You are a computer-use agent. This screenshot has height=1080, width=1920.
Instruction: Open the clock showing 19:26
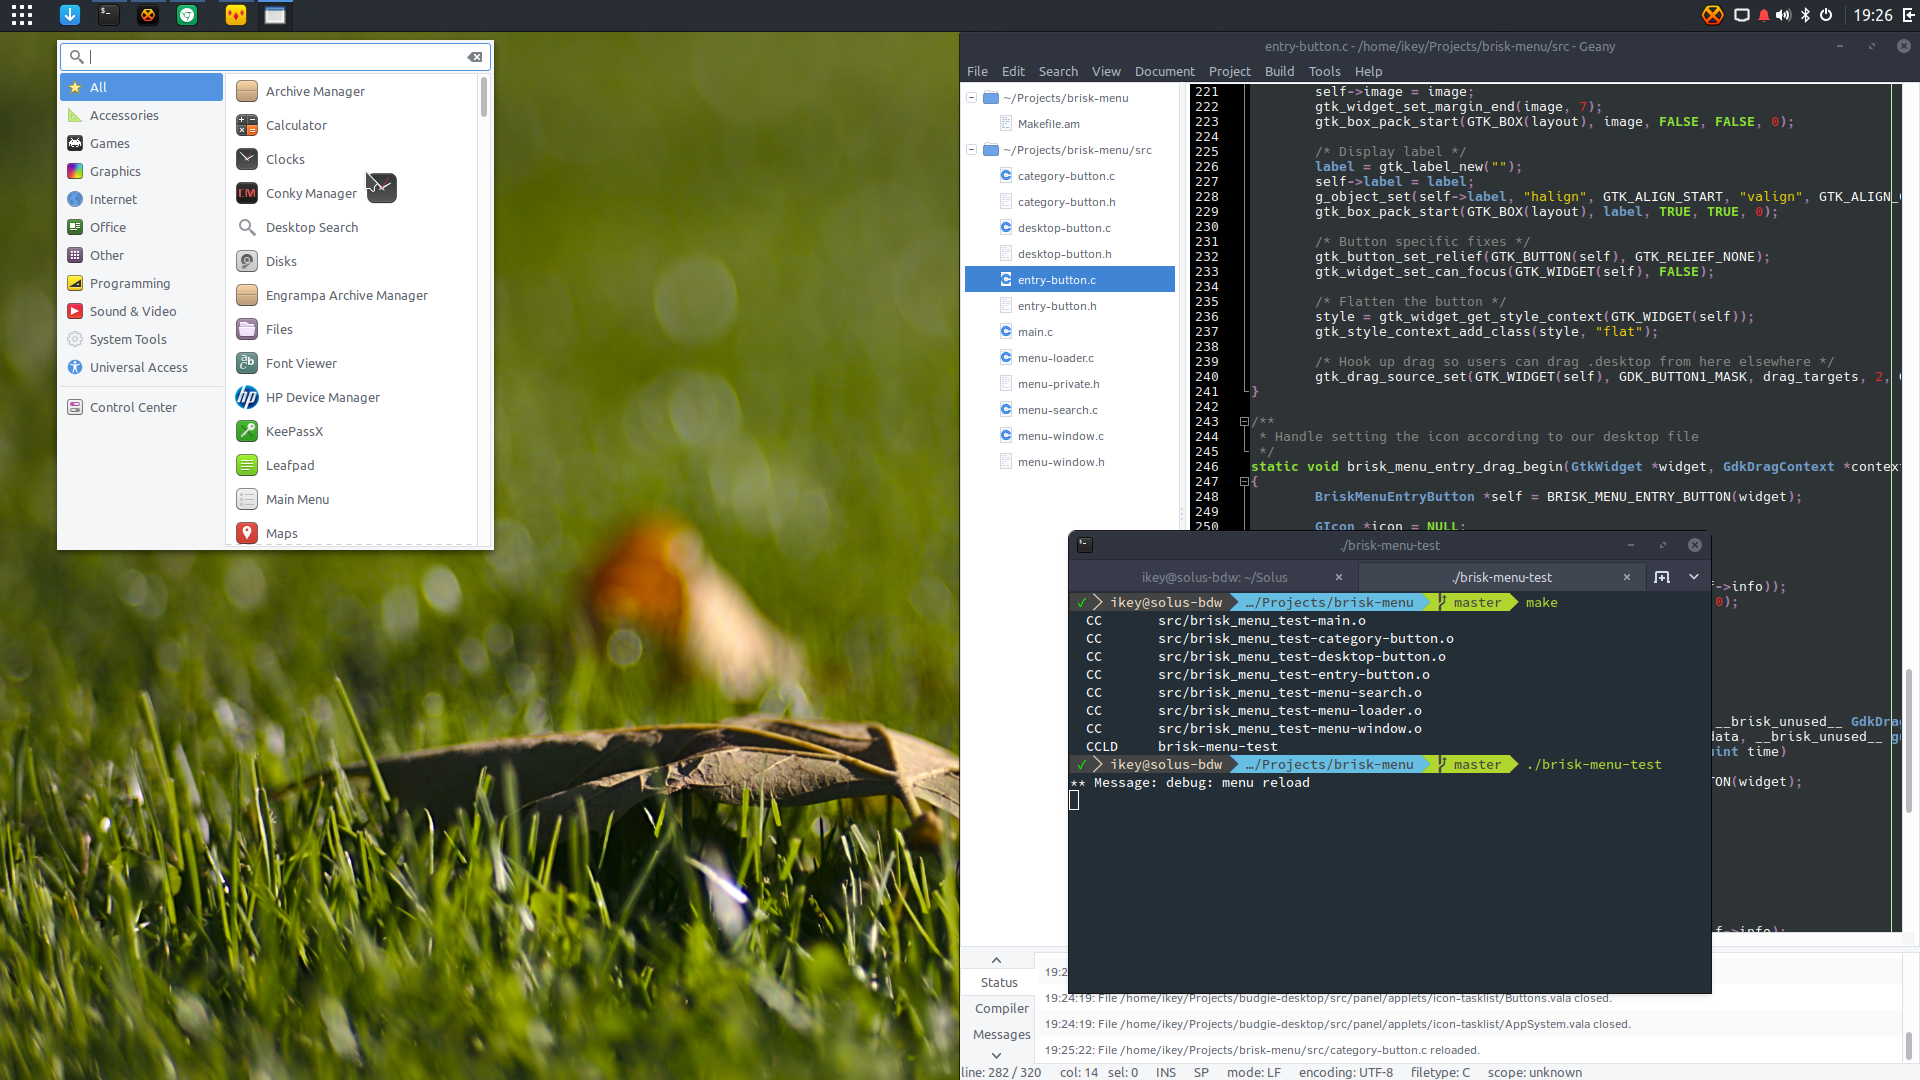[1872, 15]
